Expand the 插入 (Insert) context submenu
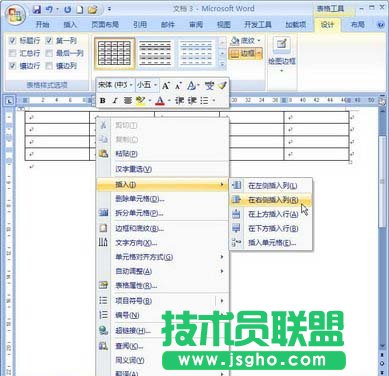Screen dimensions: 389x376 click(x=162, y=184)
